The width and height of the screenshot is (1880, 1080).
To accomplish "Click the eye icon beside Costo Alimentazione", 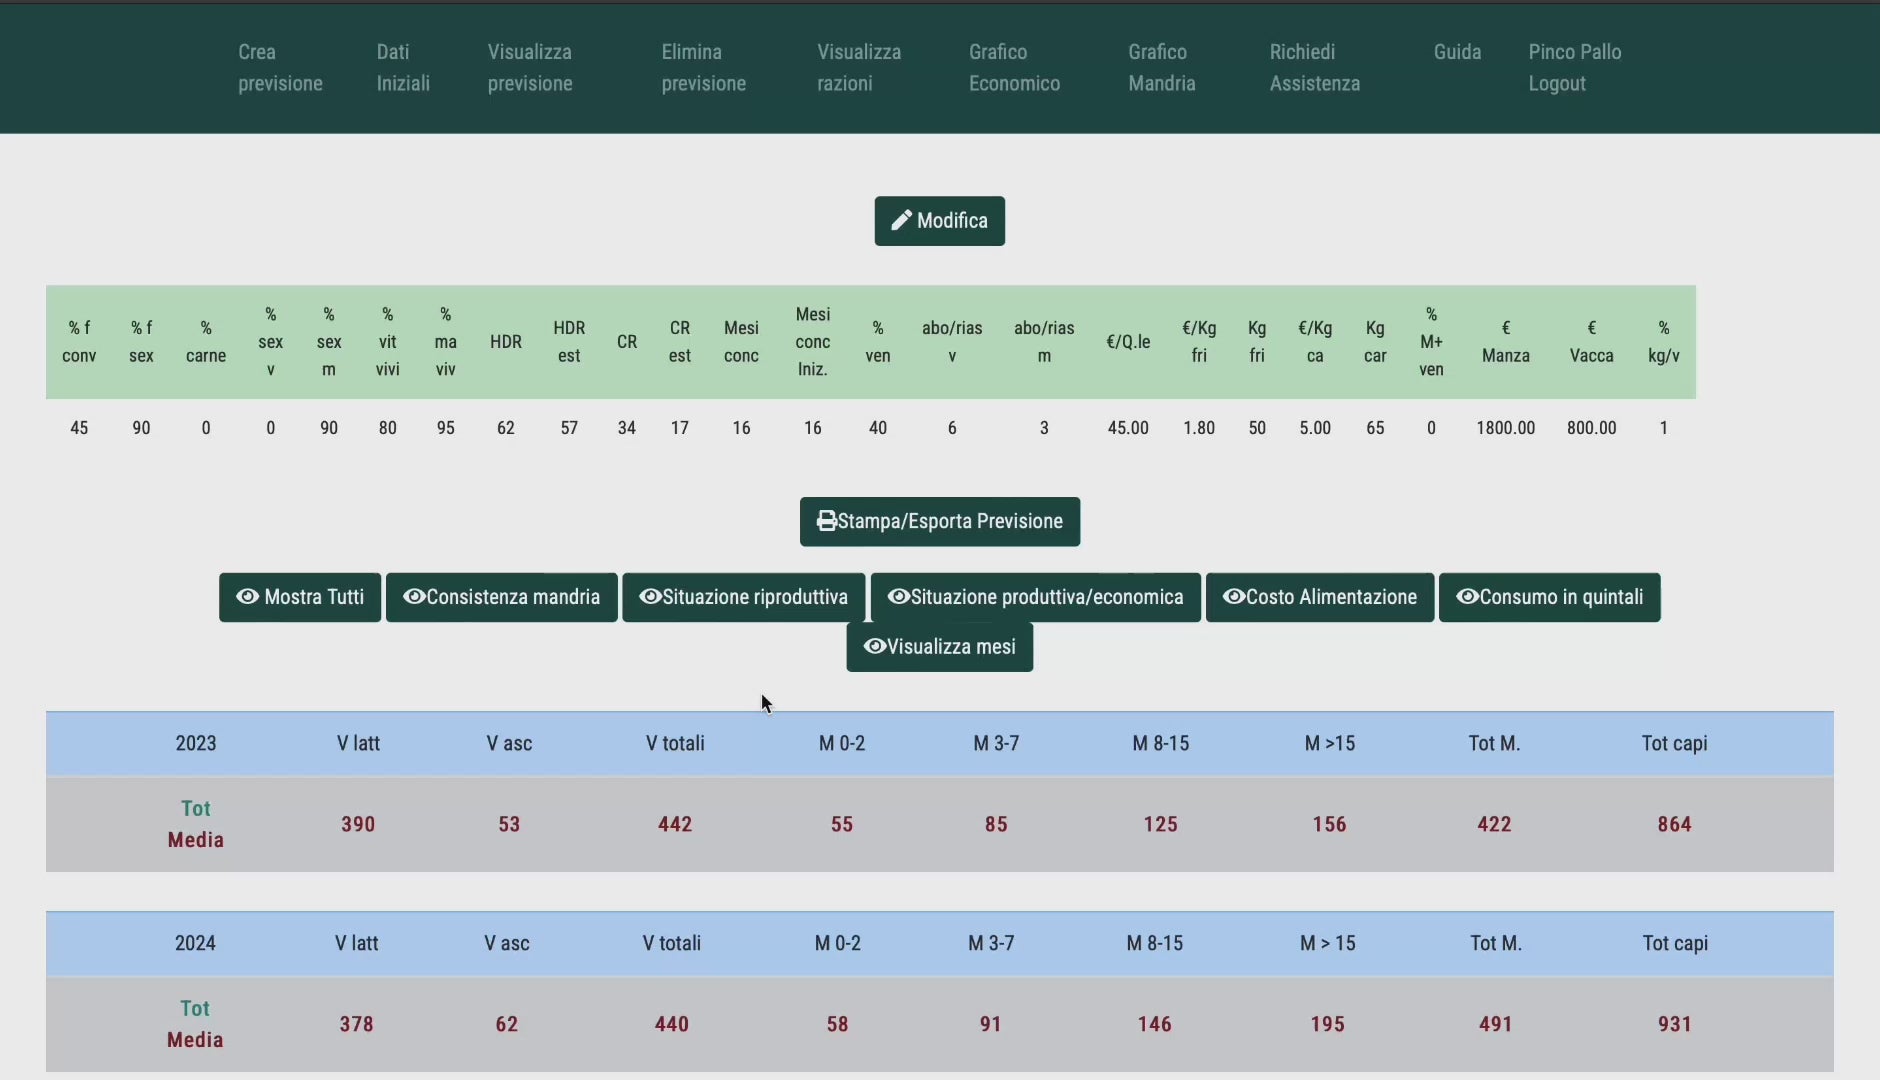I will [x=1234, y=597].
